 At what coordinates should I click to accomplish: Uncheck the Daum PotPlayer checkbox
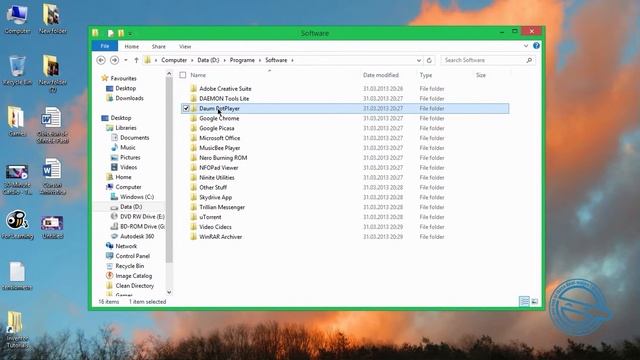click(186, 109)
